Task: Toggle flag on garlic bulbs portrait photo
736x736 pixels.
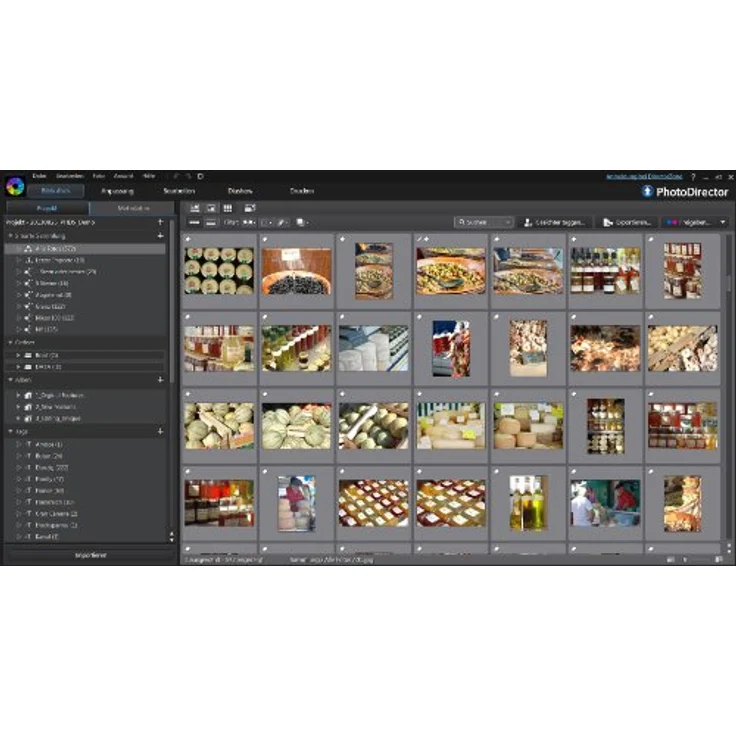Action: pos(497,317)
